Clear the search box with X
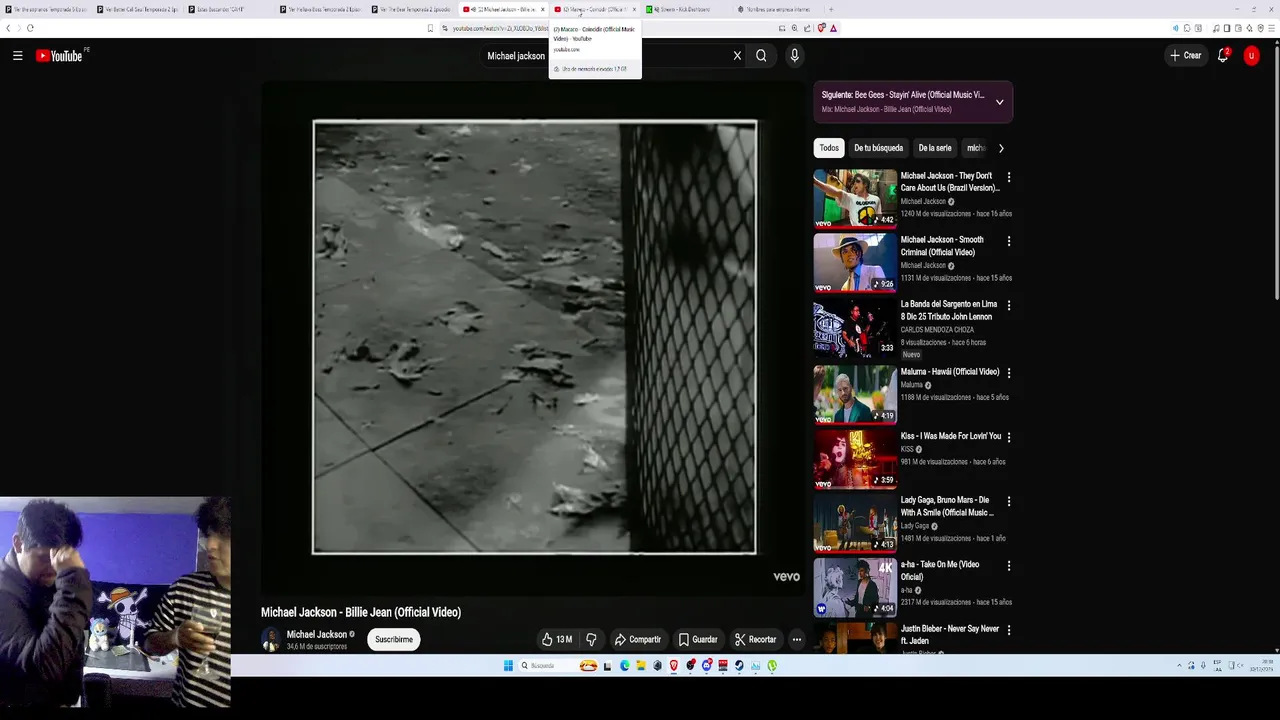 click(x=737, y=56)
